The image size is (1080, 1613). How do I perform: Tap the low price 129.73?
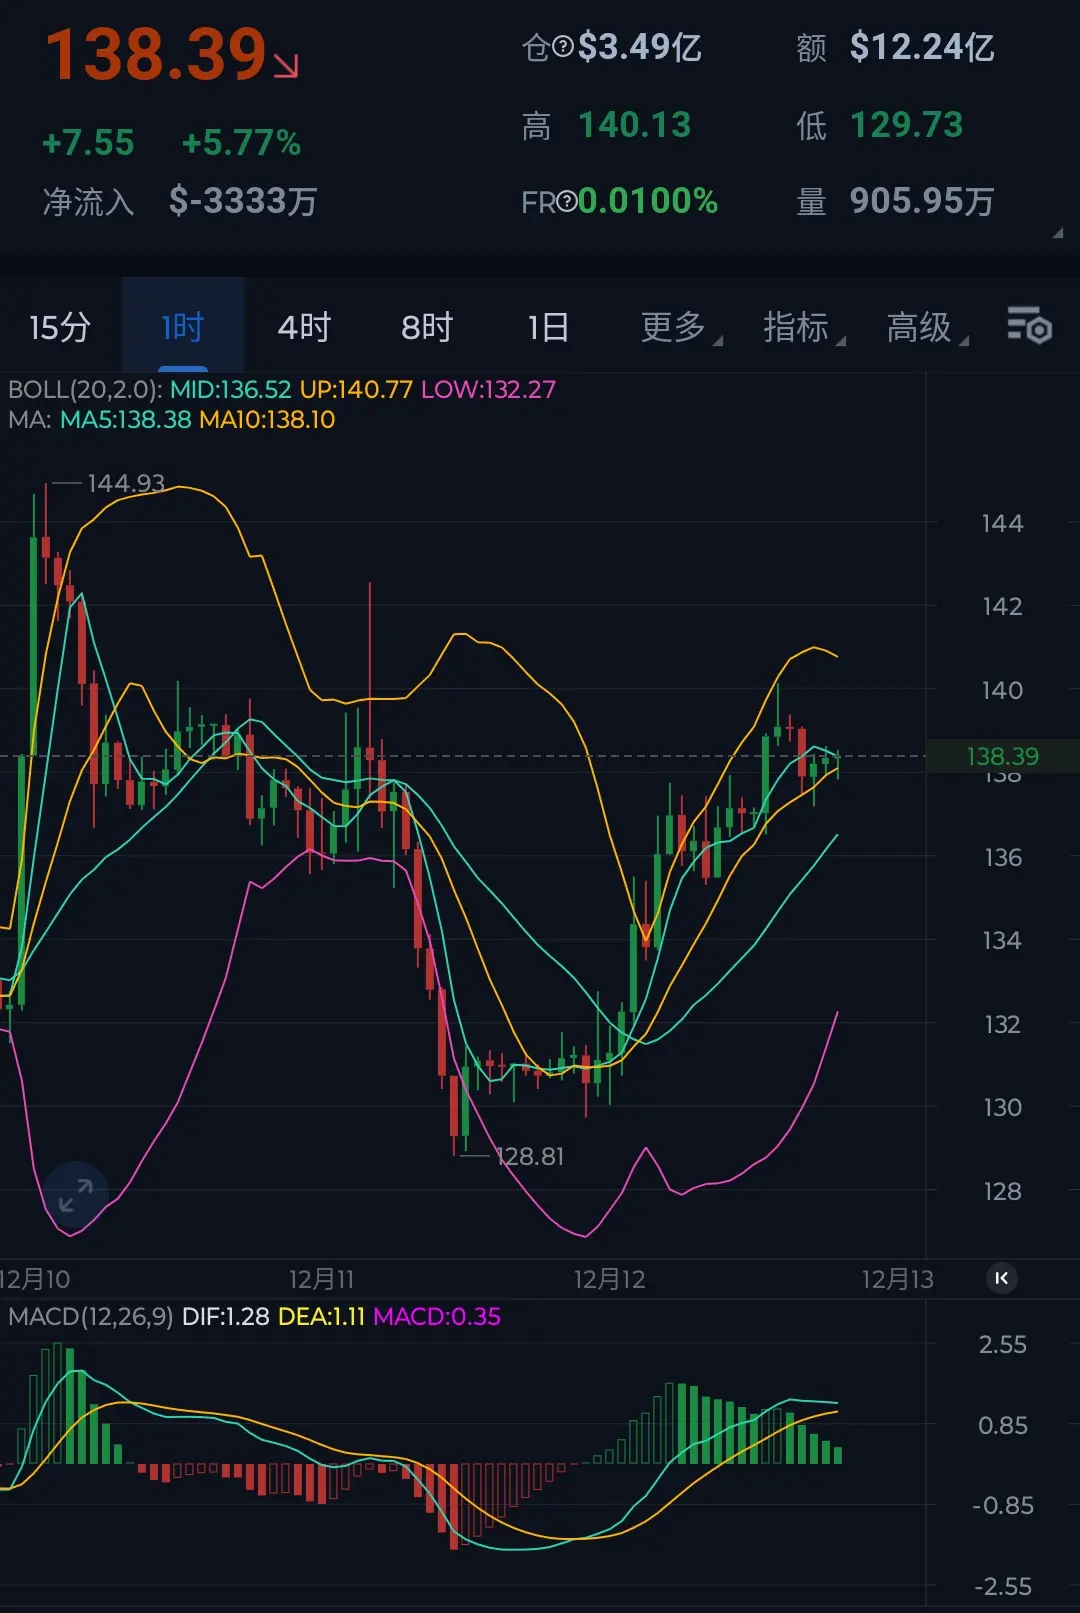click(907, 125)
